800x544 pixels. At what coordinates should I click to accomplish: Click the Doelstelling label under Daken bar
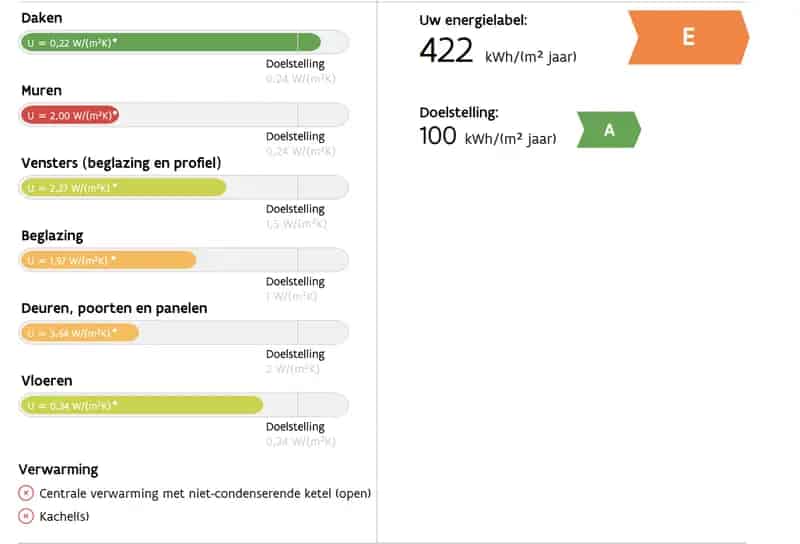(295, 64)
